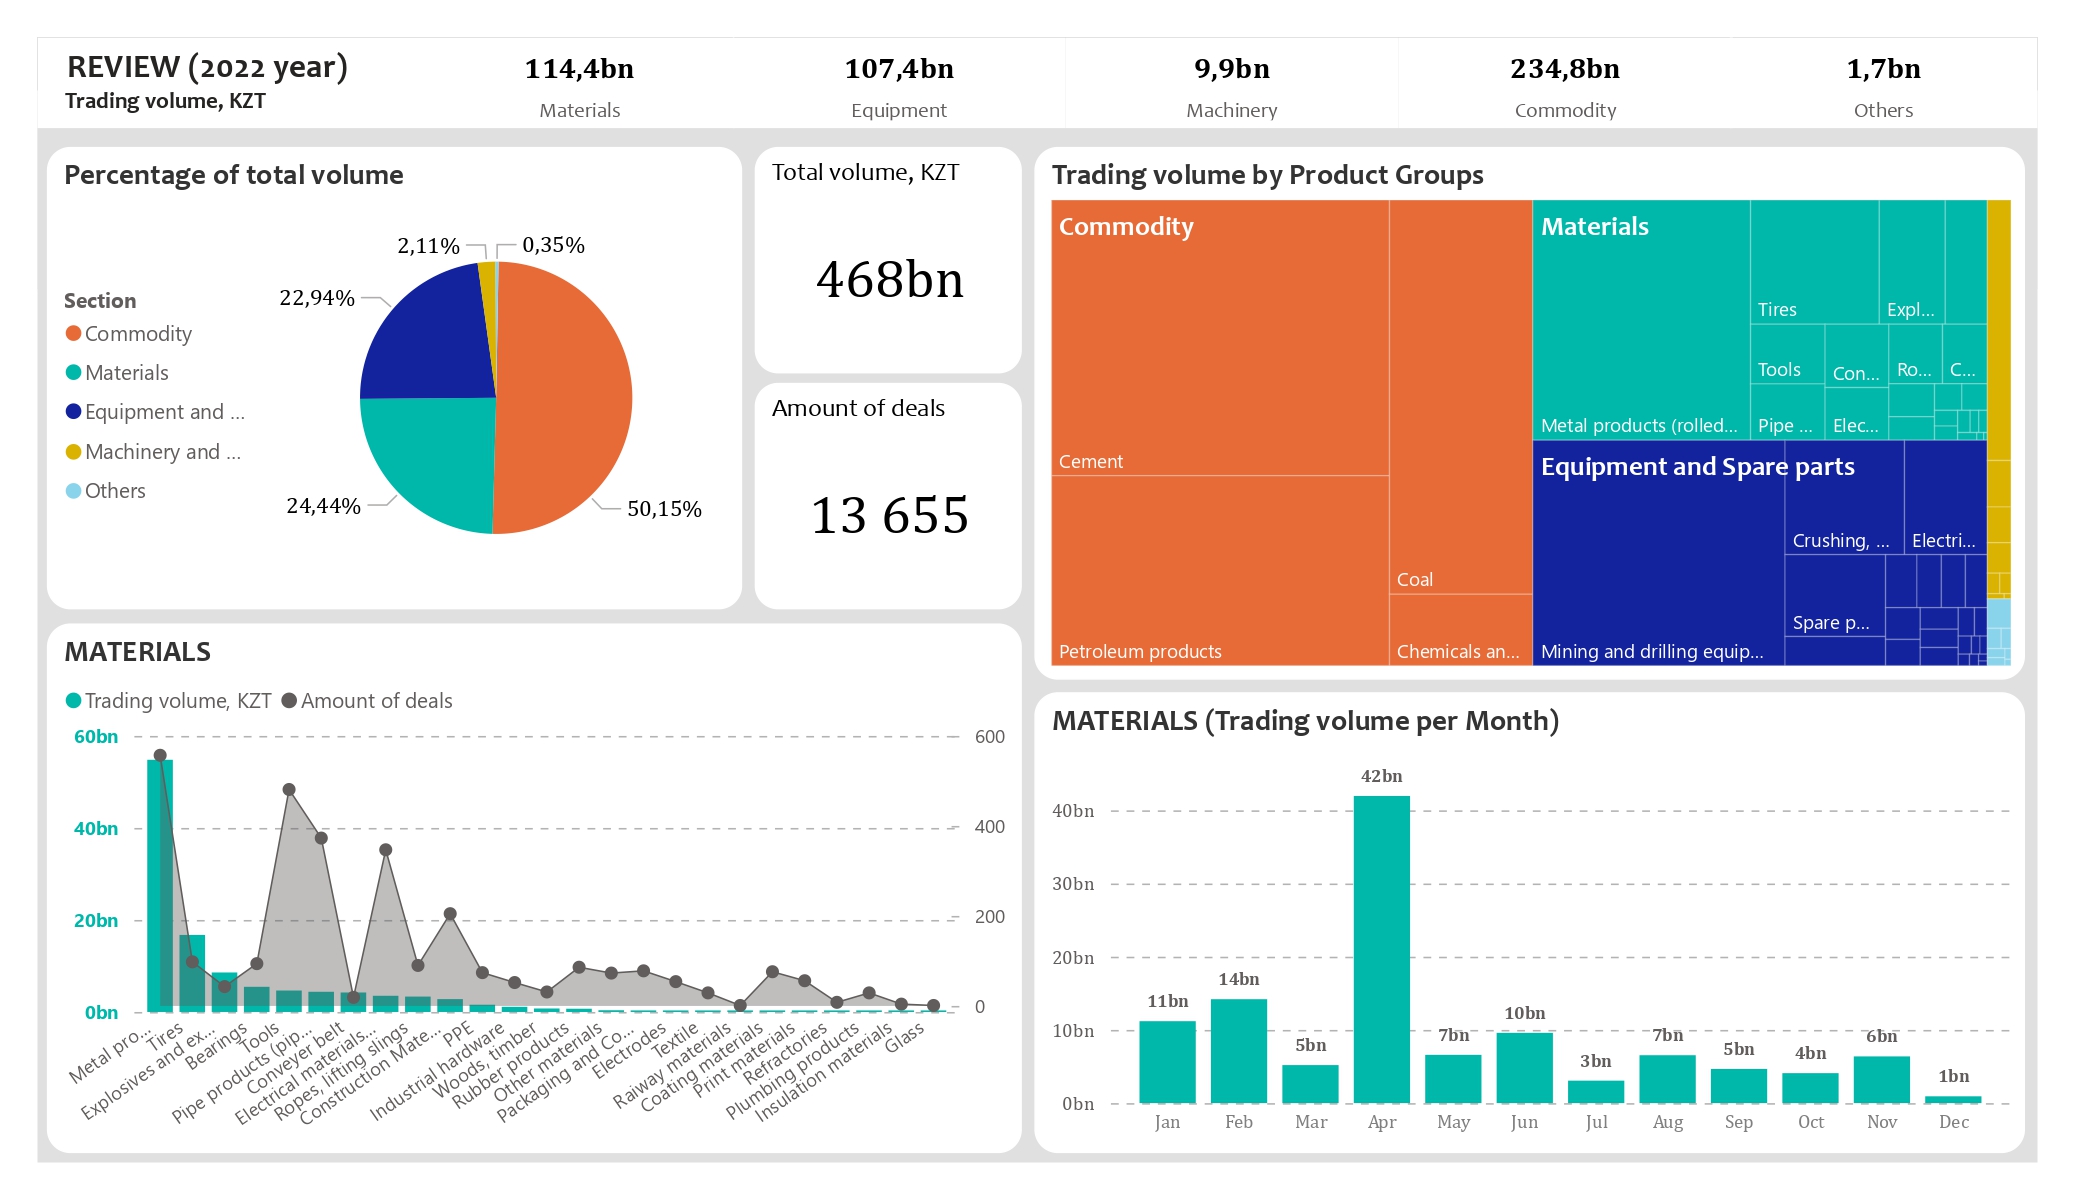Image resolution: width=2075 pixels, height=1200 pixels.
Task: Click the 107,4bn Equipment card
Action: 898,85
